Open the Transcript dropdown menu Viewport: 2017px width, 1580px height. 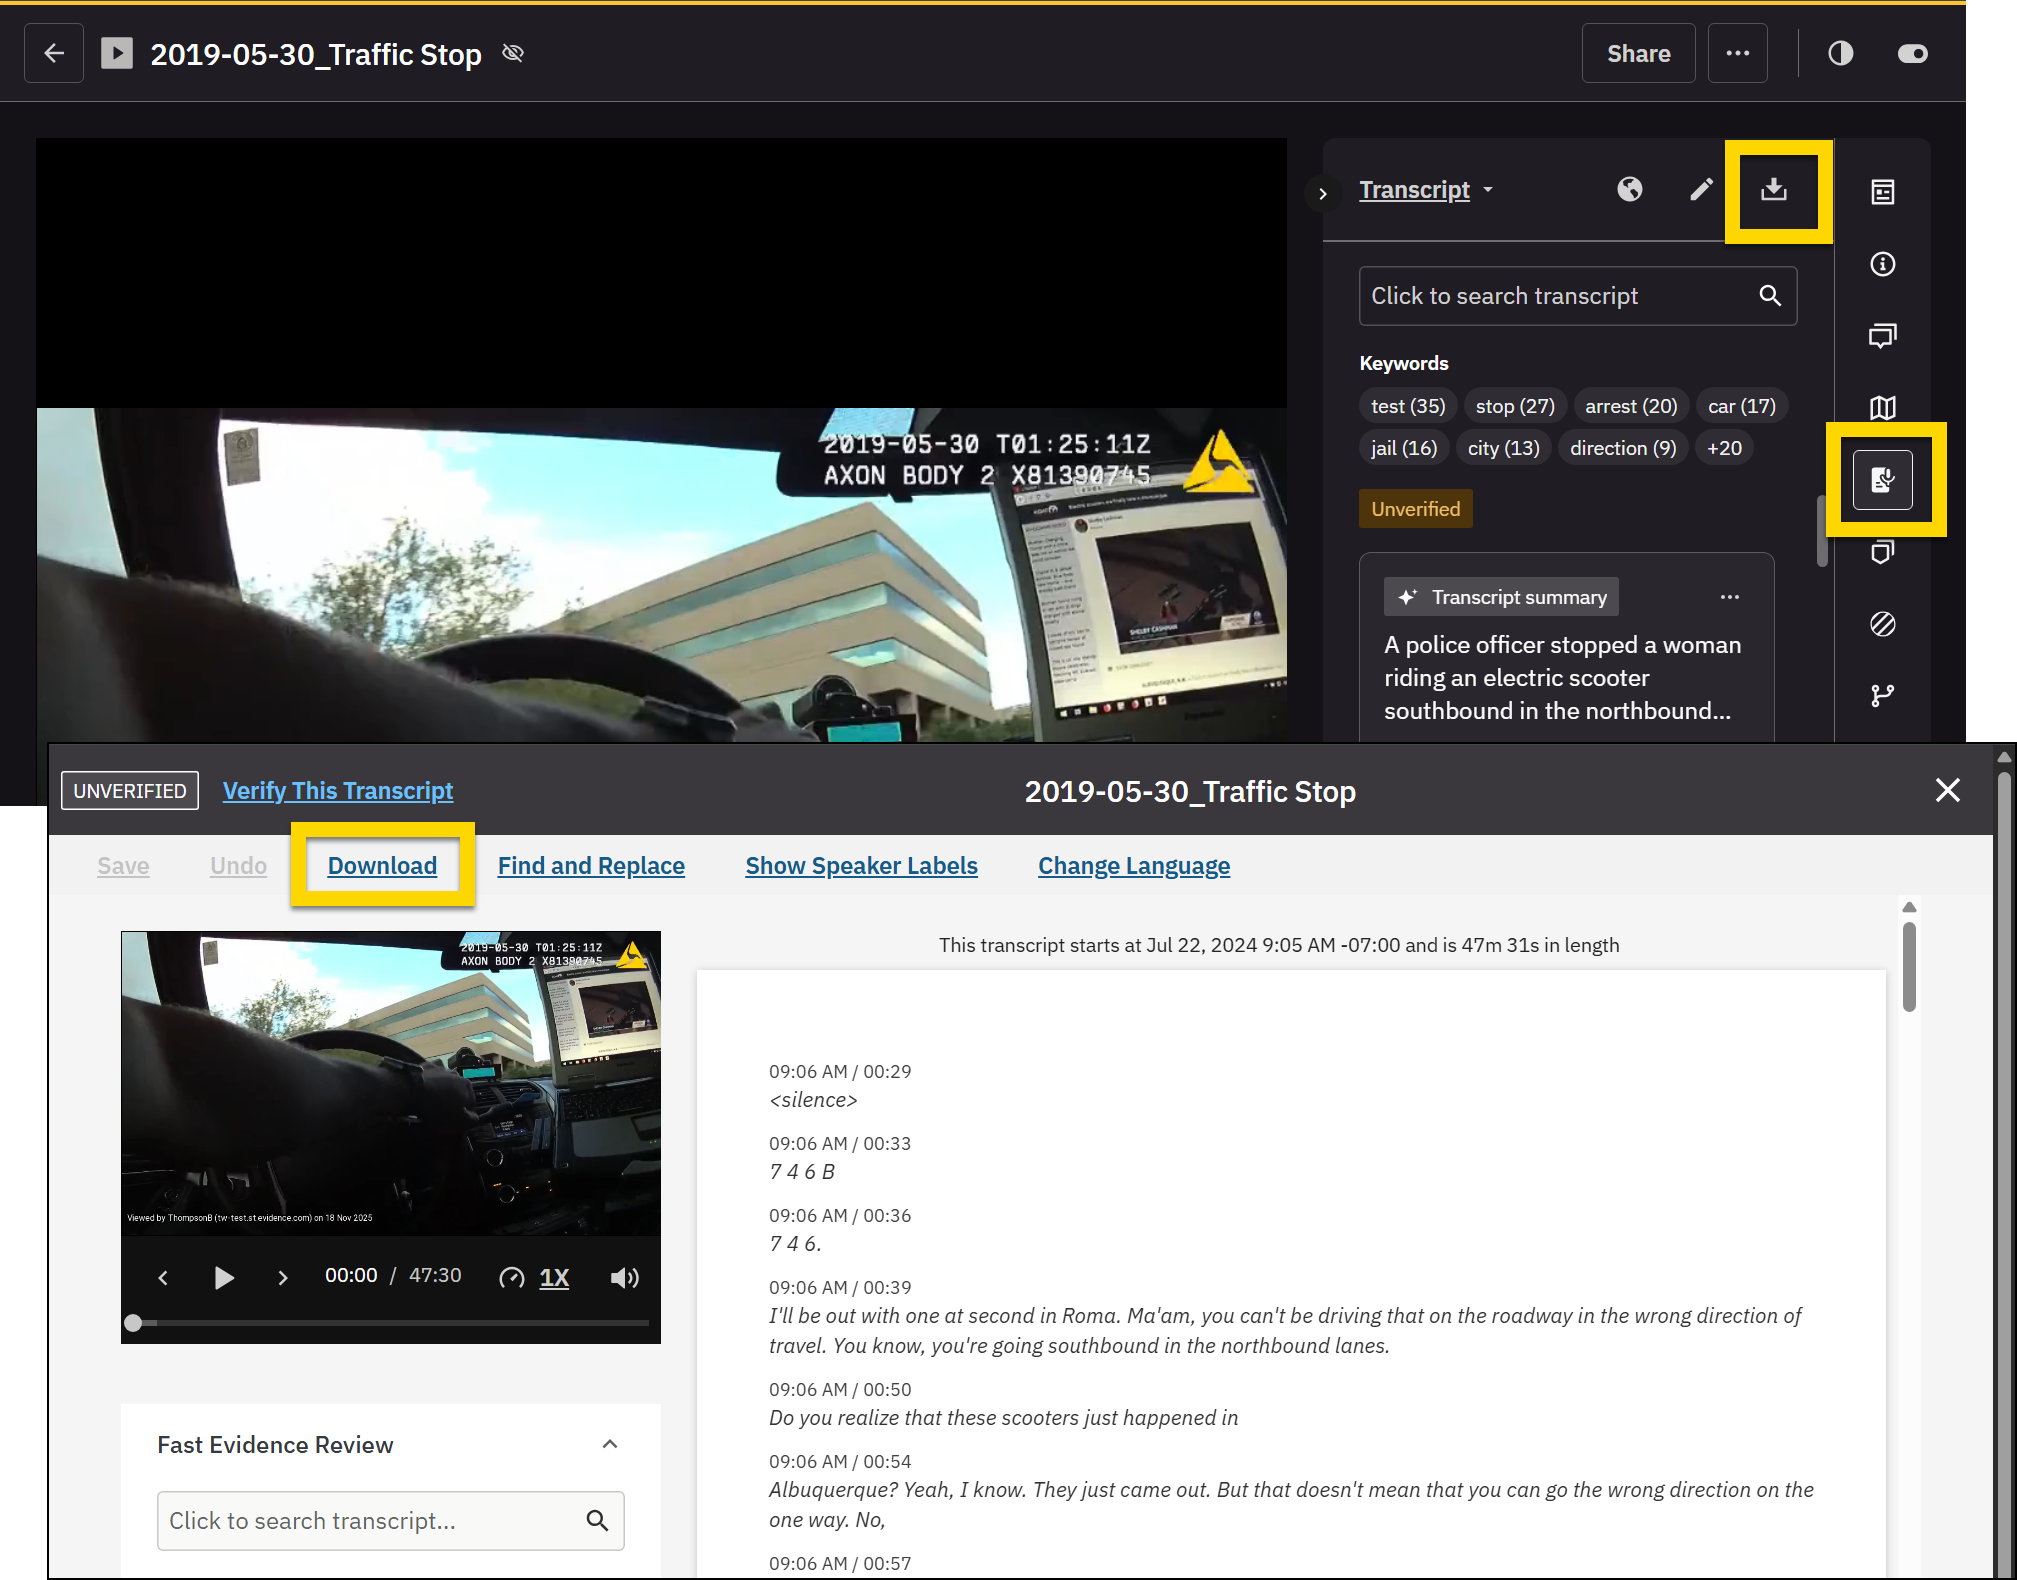point(1425,190)
